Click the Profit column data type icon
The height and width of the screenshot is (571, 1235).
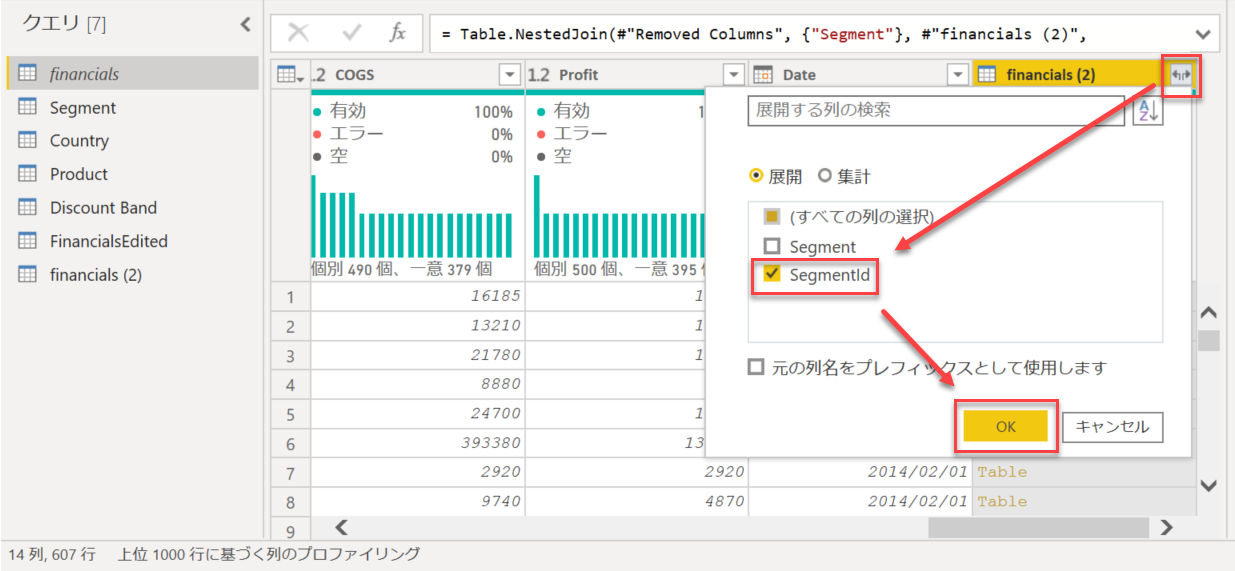coord(538,75)
